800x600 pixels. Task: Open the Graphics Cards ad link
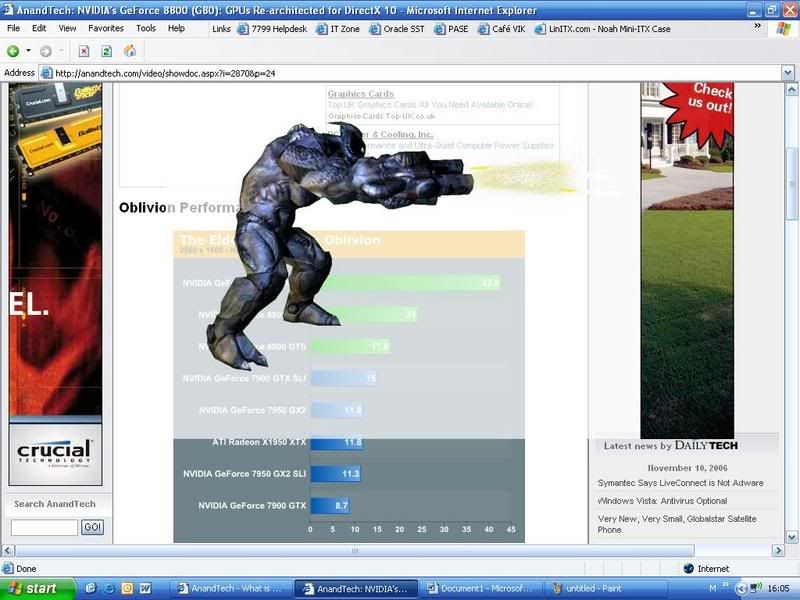click(x=361, y=94)
